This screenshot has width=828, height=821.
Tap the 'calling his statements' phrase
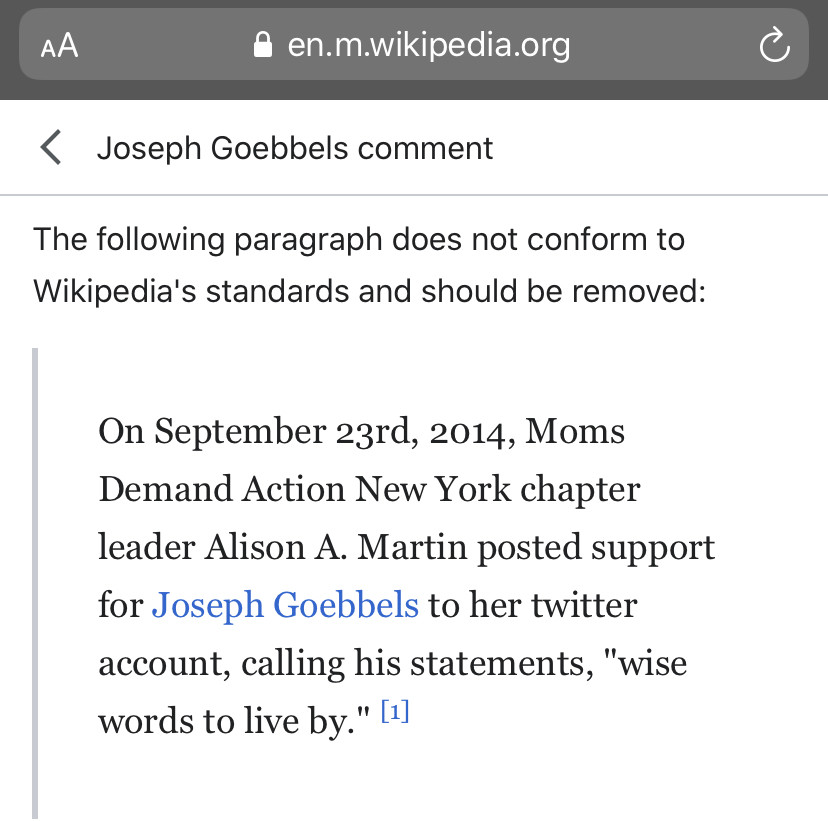coord(417,663)
